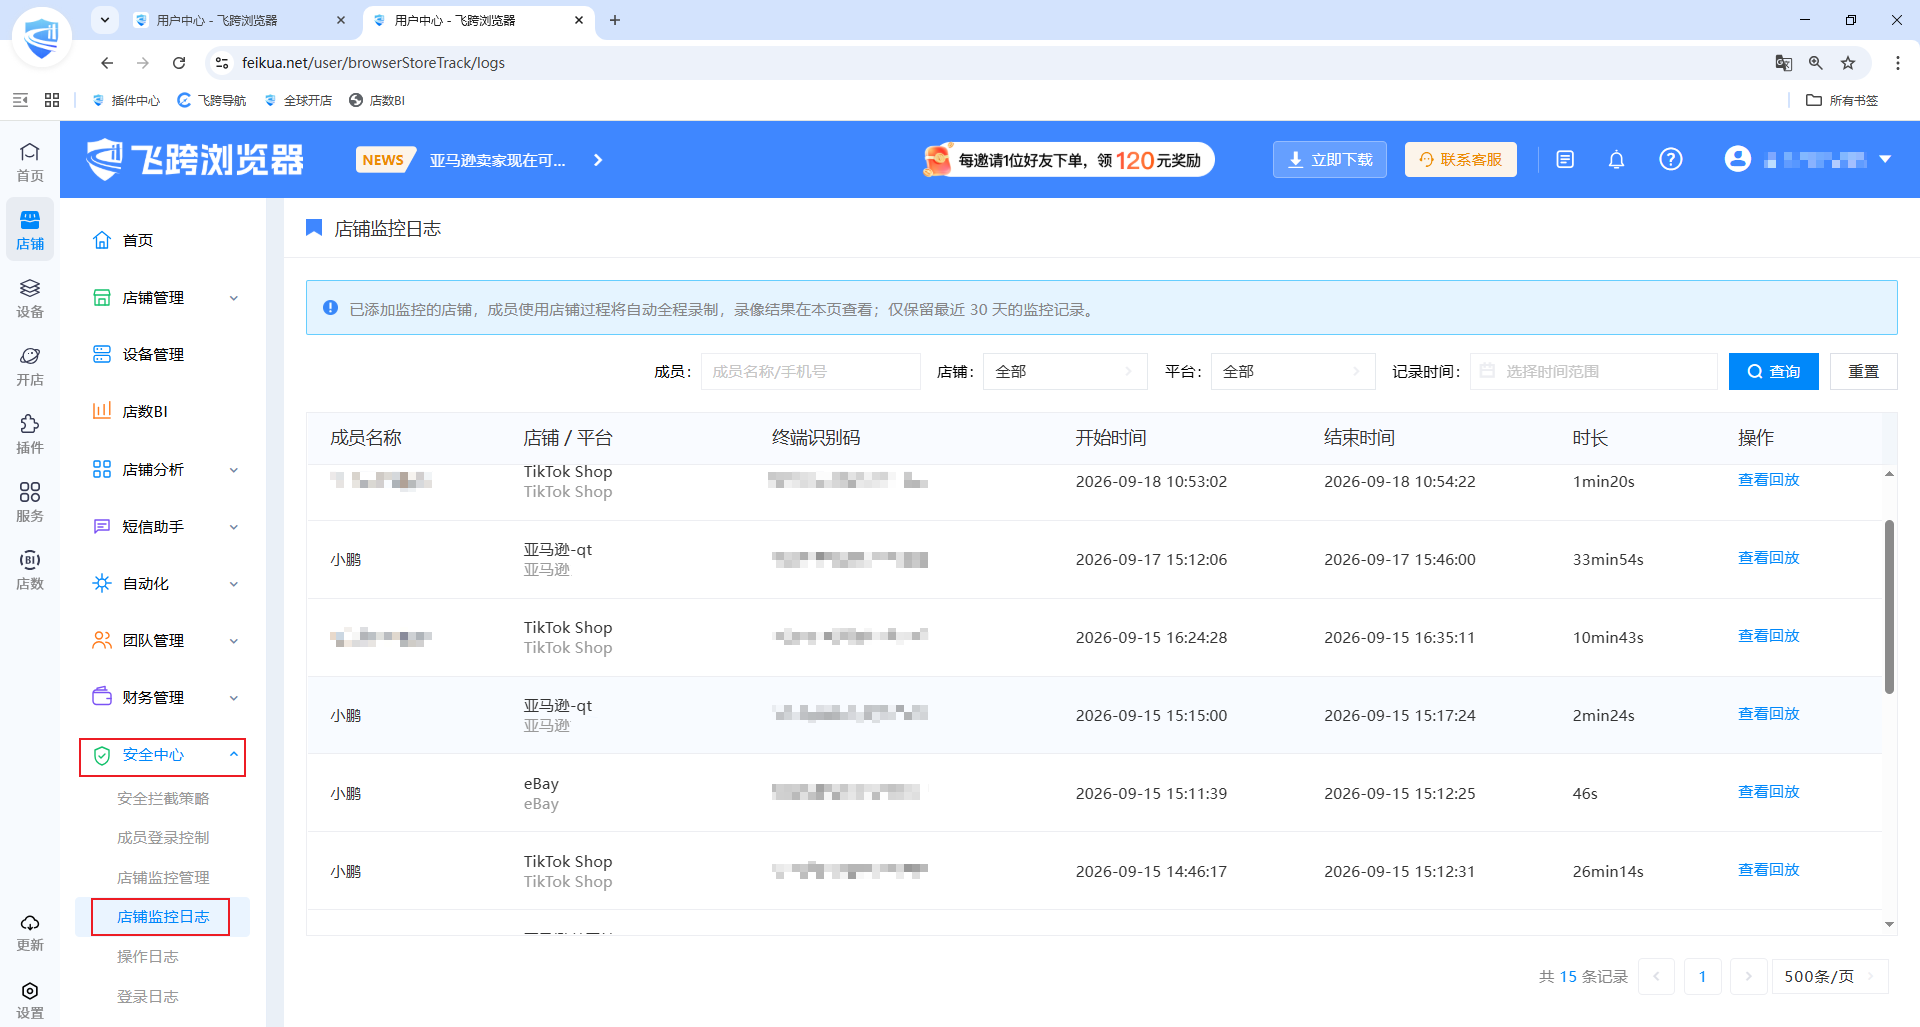Image resolution: width=1920 pixels, height=1027 pixels.
Task: Click the 成员名称/手机号 input field
Action: (x=810, y=371)
